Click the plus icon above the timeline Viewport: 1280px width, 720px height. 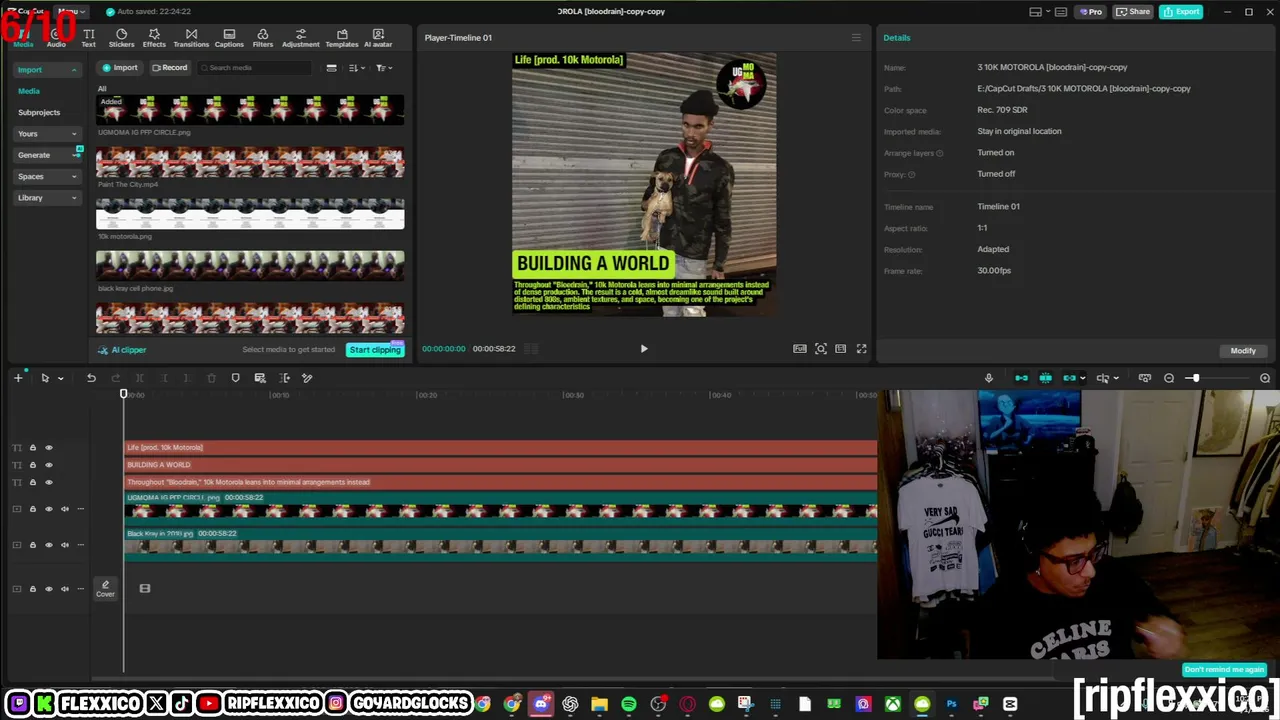18,378
